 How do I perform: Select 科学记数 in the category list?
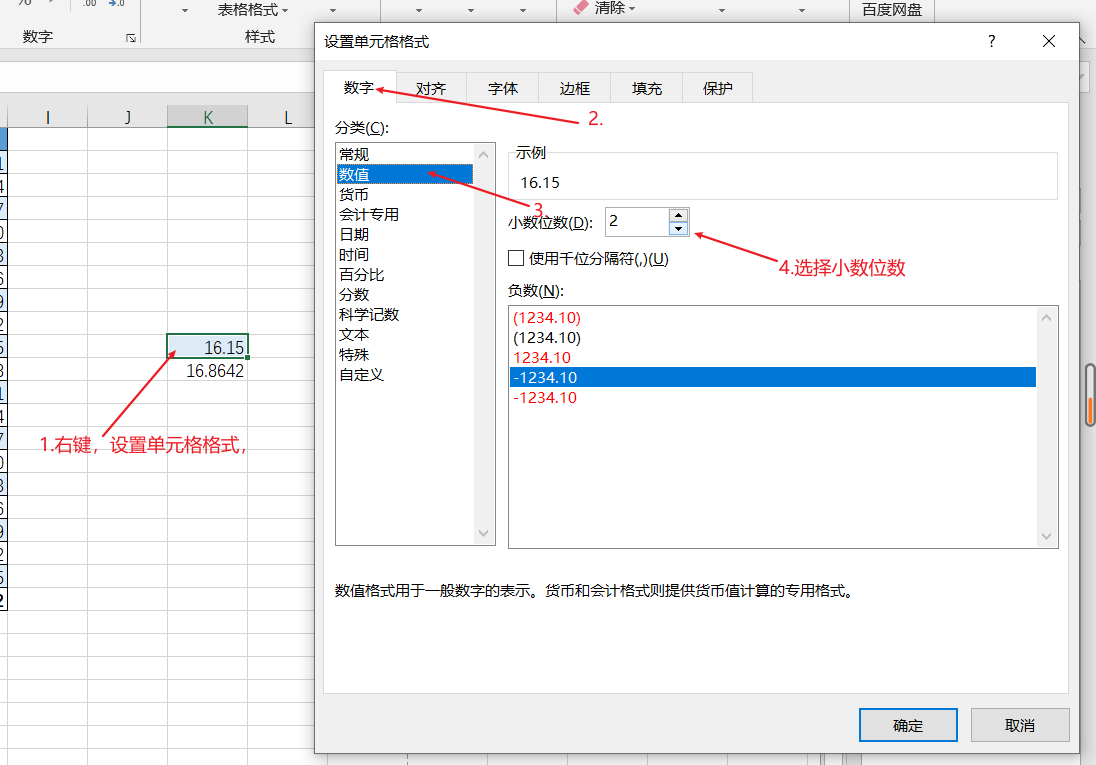(405, 315)
